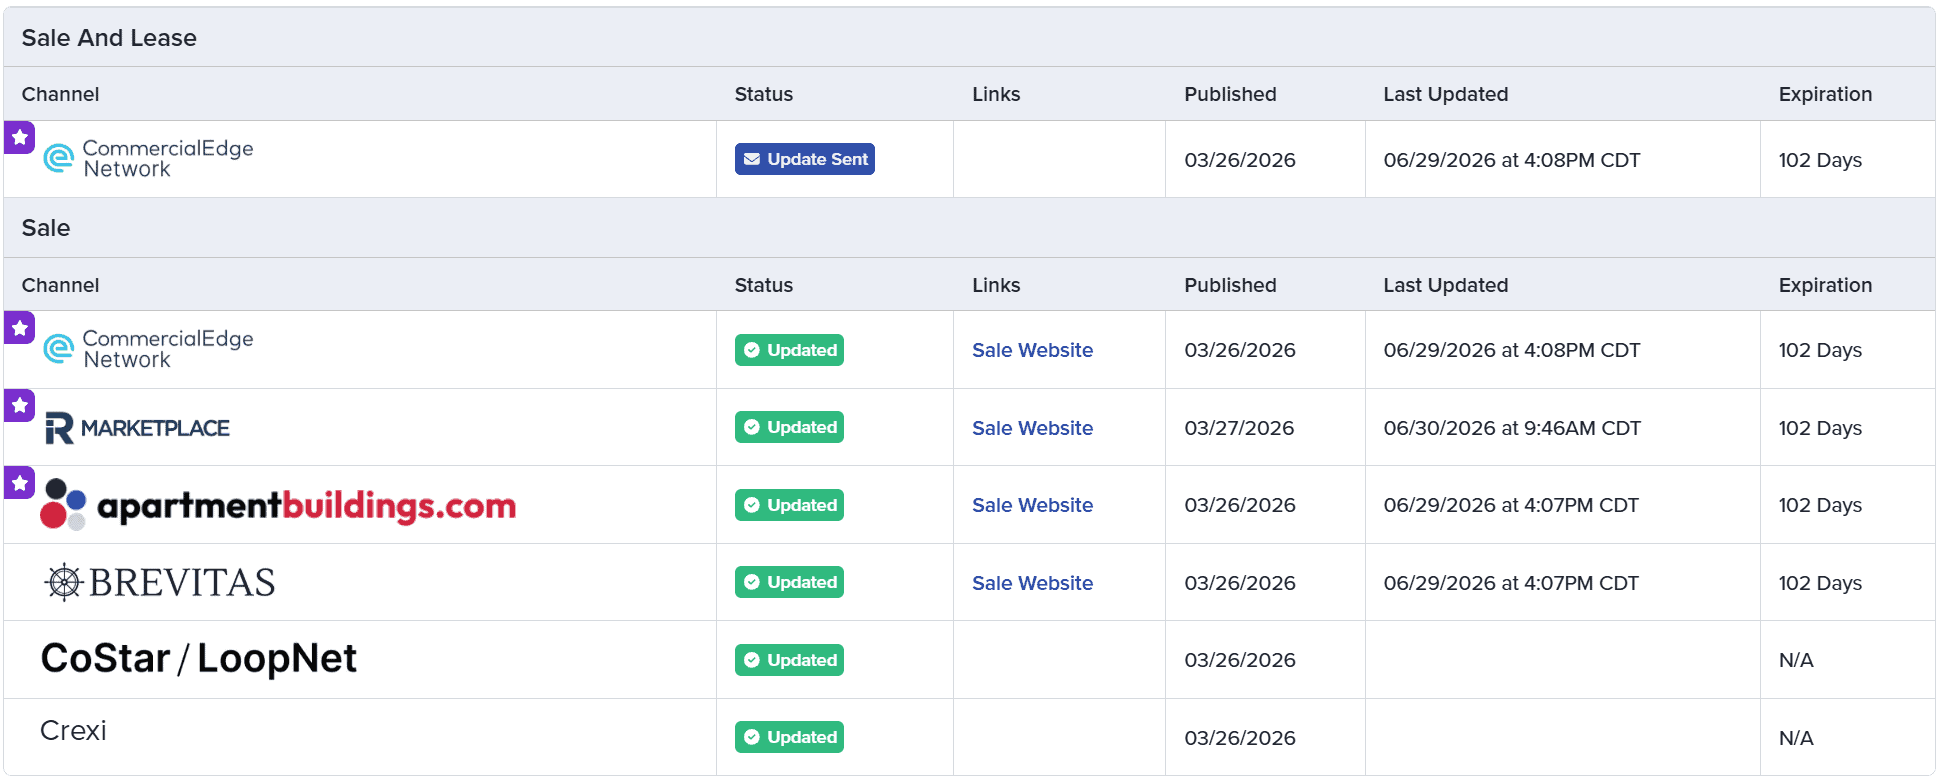Click the Updated badge in the CoStar / LoopNet row
Screen dimensions: 1944x780
click(789, 660)
